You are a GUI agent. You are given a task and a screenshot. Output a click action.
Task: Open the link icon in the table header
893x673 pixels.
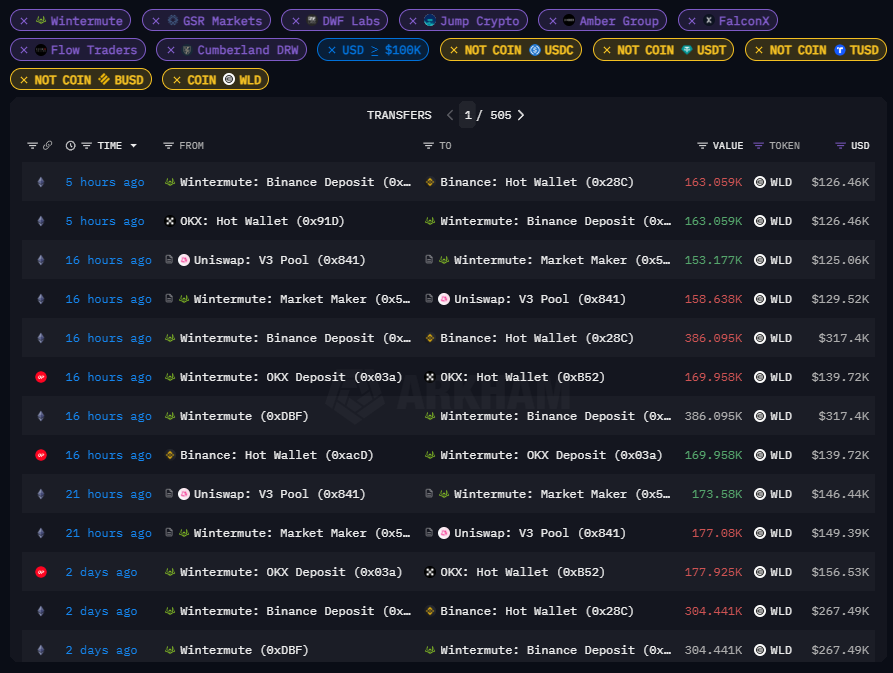(x=47, y=145)
